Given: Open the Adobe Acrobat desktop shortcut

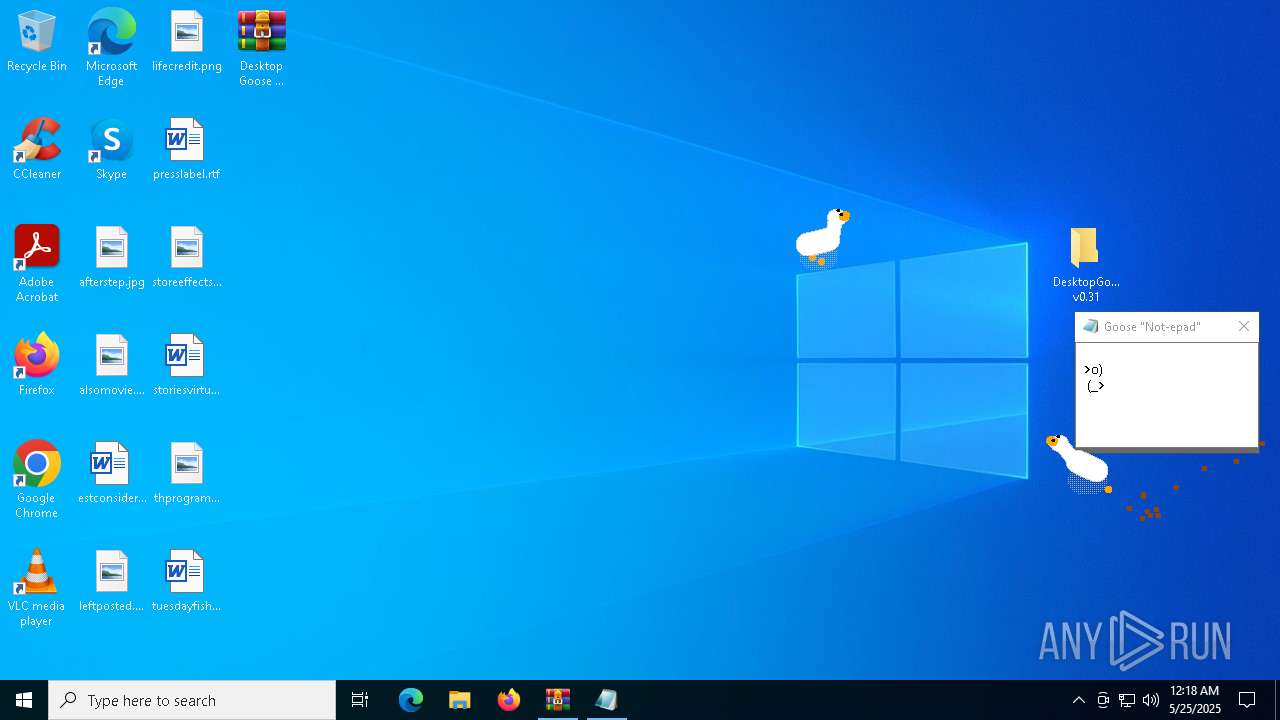Looking at the screenshot, I should (x=37, y=264).
